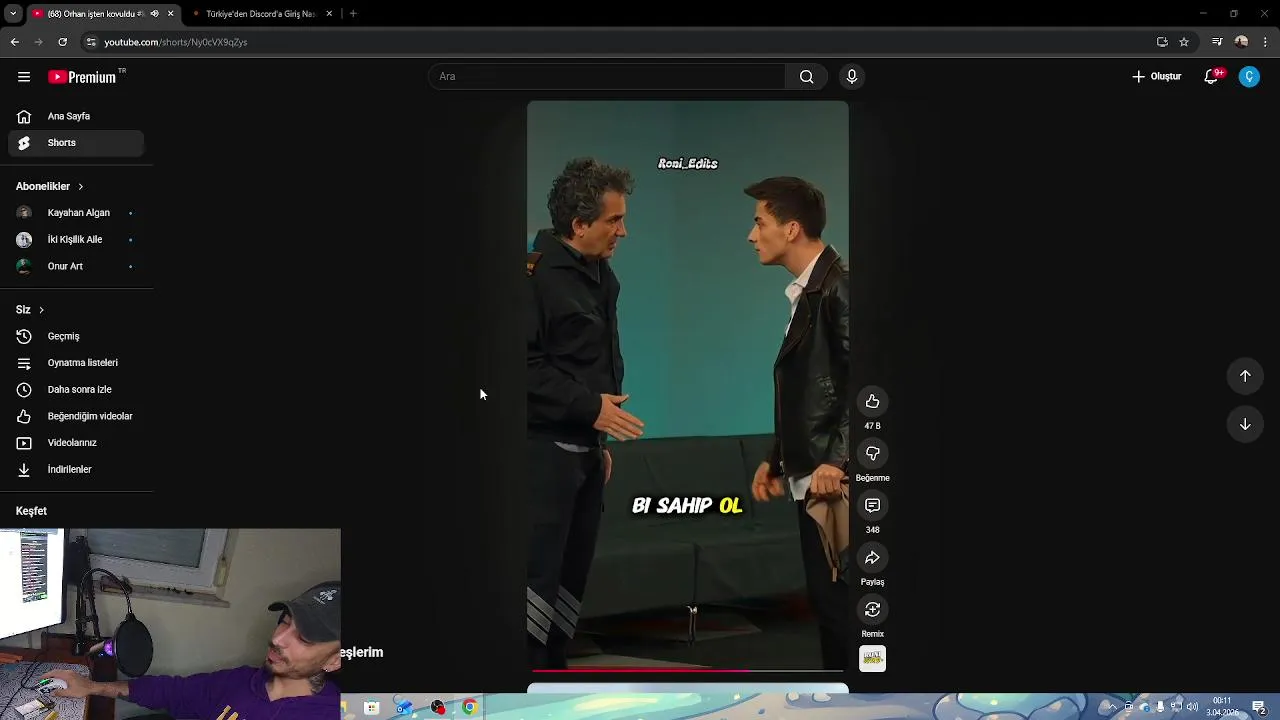Open Chrome profile avatar

tap(1241, 42)
